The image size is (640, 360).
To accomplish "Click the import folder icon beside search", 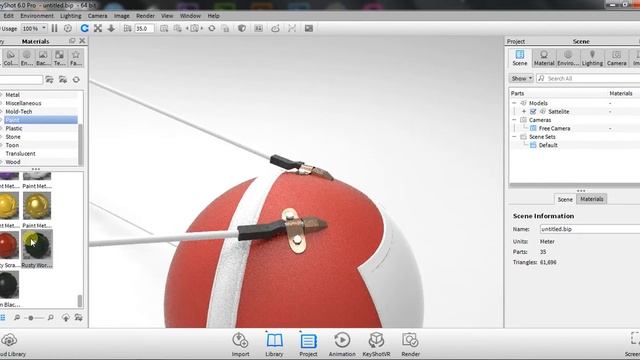I will [x=63, y=80].
